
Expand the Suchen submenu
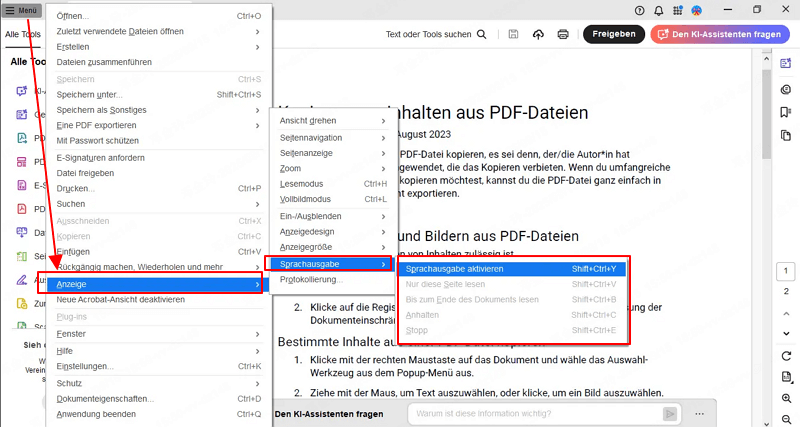(x=158, y=204)
